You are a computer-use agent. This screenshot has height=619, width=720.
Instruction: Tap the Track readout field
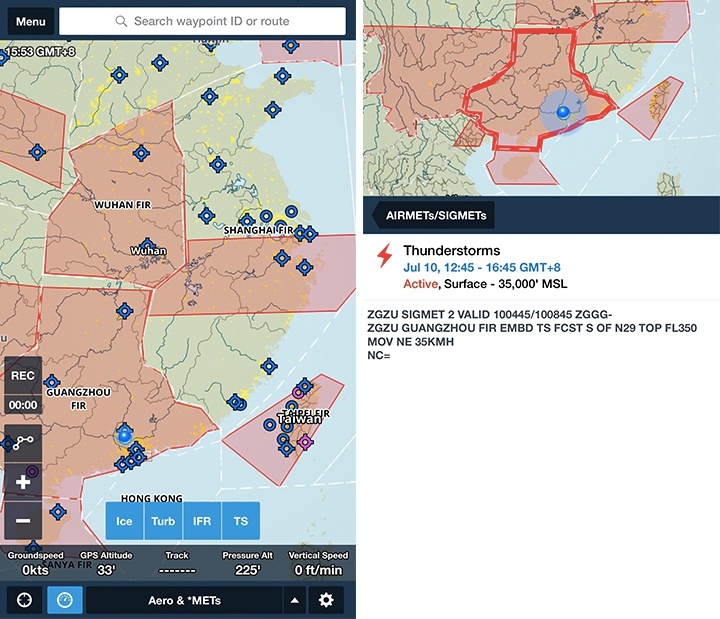pos(177,563)
